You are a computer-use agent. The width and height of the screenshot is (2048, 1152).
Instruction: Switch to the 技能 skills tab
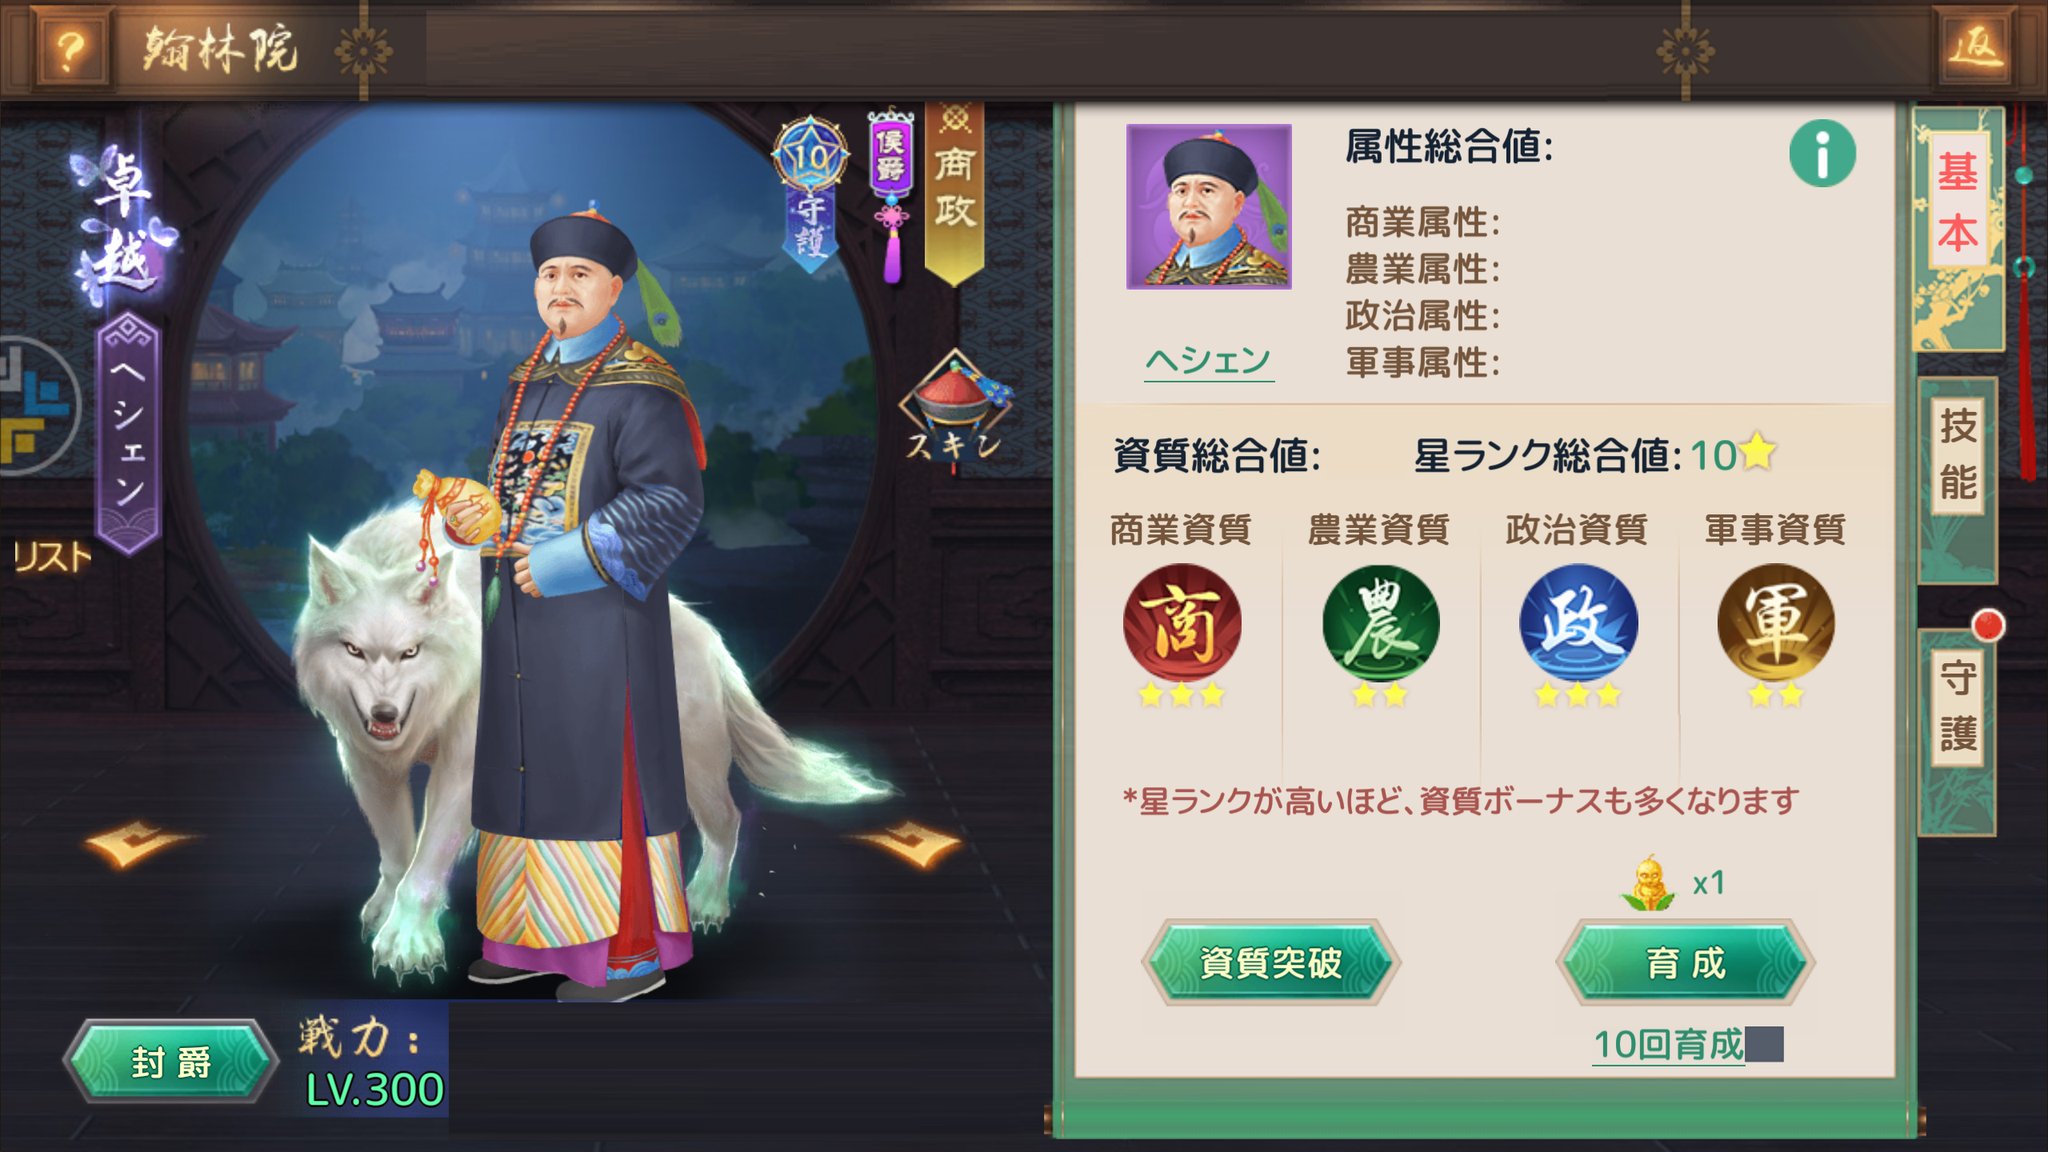pyautogui.click(x=1957, y=452)
